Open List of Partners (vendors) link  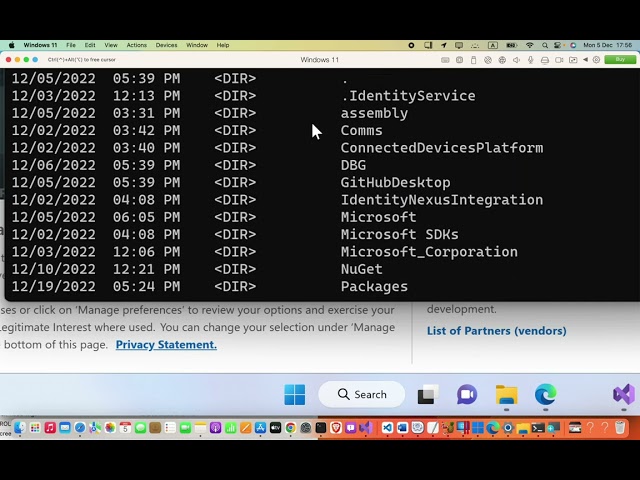[496, 331]
